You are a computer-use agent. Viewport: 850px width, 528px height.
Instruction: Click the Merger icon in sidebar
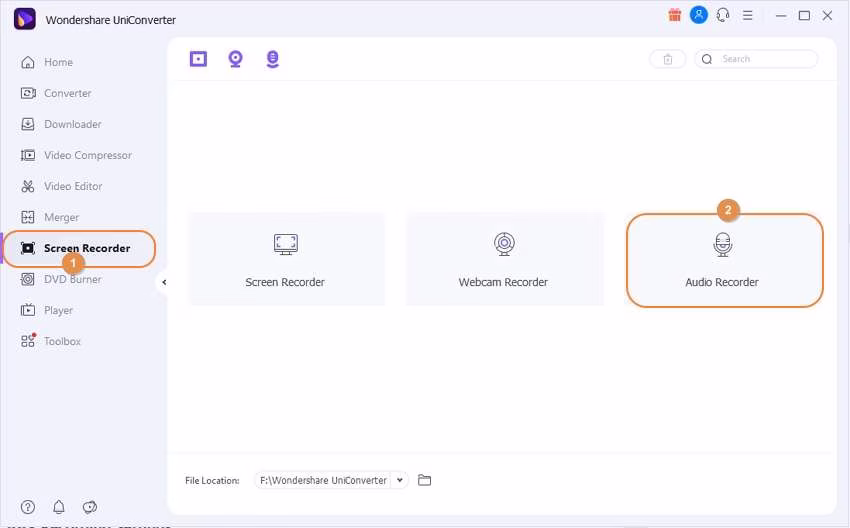click(x=28, y=217)
